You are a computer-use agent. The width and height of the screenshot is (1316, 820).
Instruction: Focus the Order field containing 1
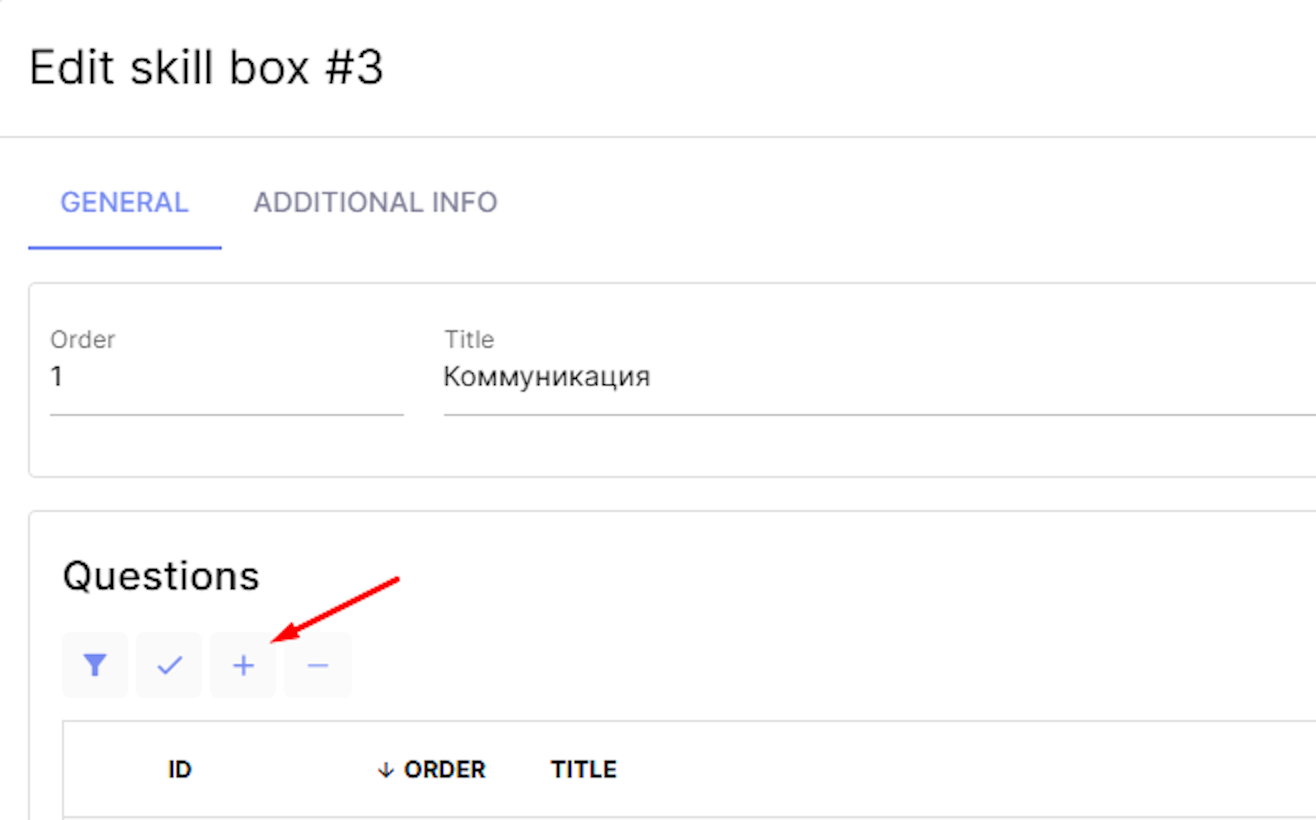[226, 377]
